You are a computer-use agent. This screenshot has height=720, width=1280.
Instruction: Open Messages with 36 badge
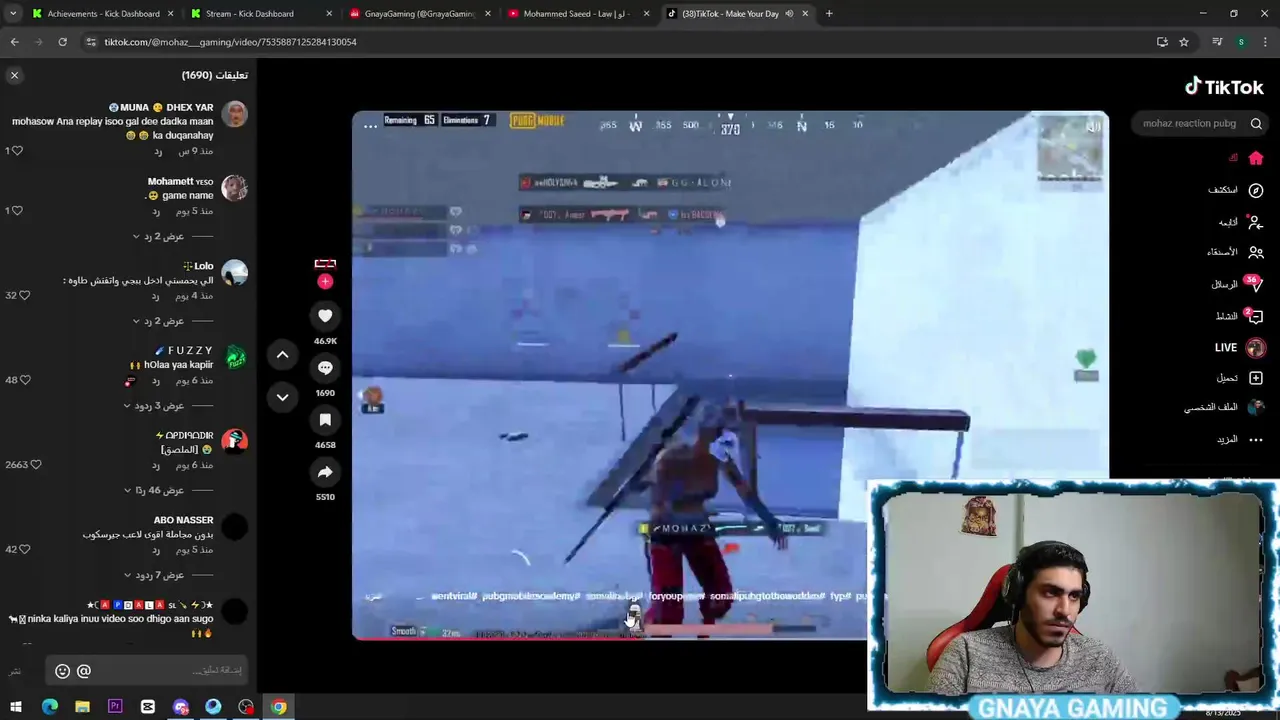click(1254, 284)
